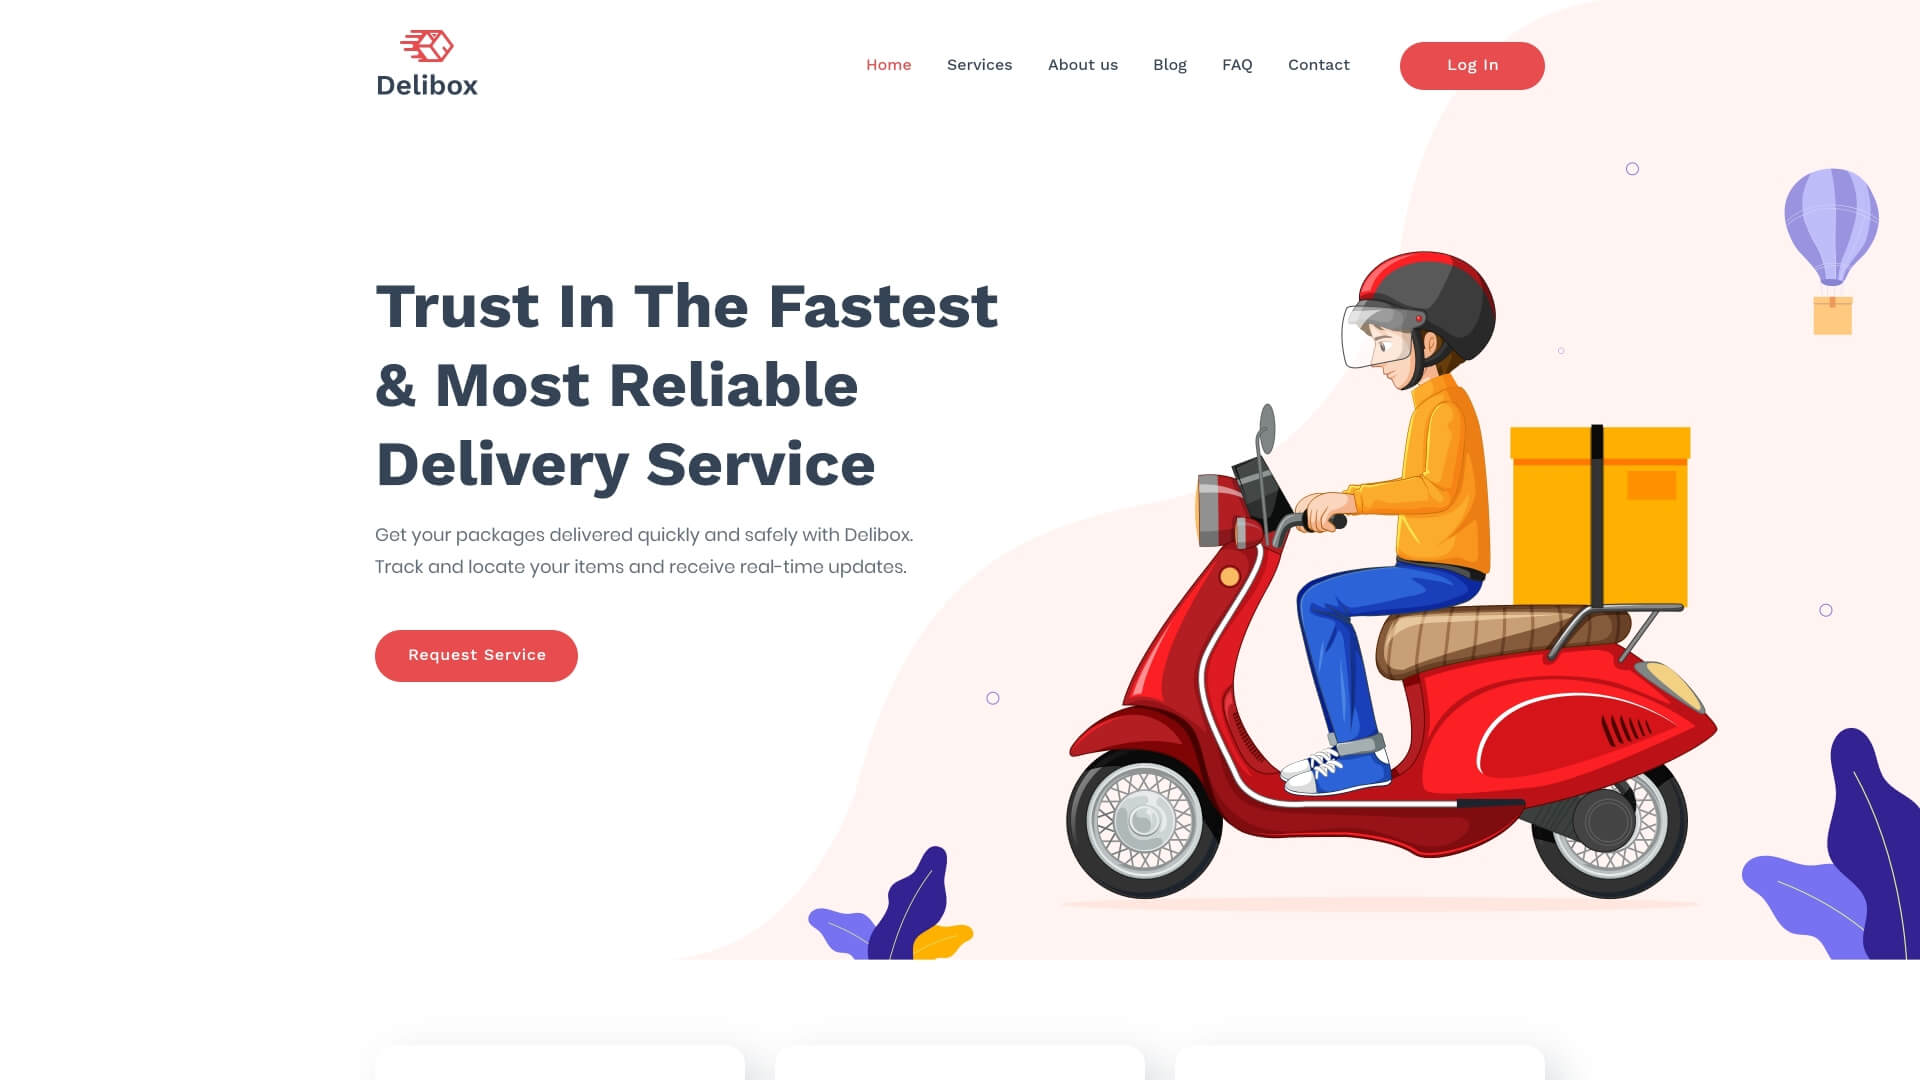
Task: Click the Request Service button
Action: (477, 654)
